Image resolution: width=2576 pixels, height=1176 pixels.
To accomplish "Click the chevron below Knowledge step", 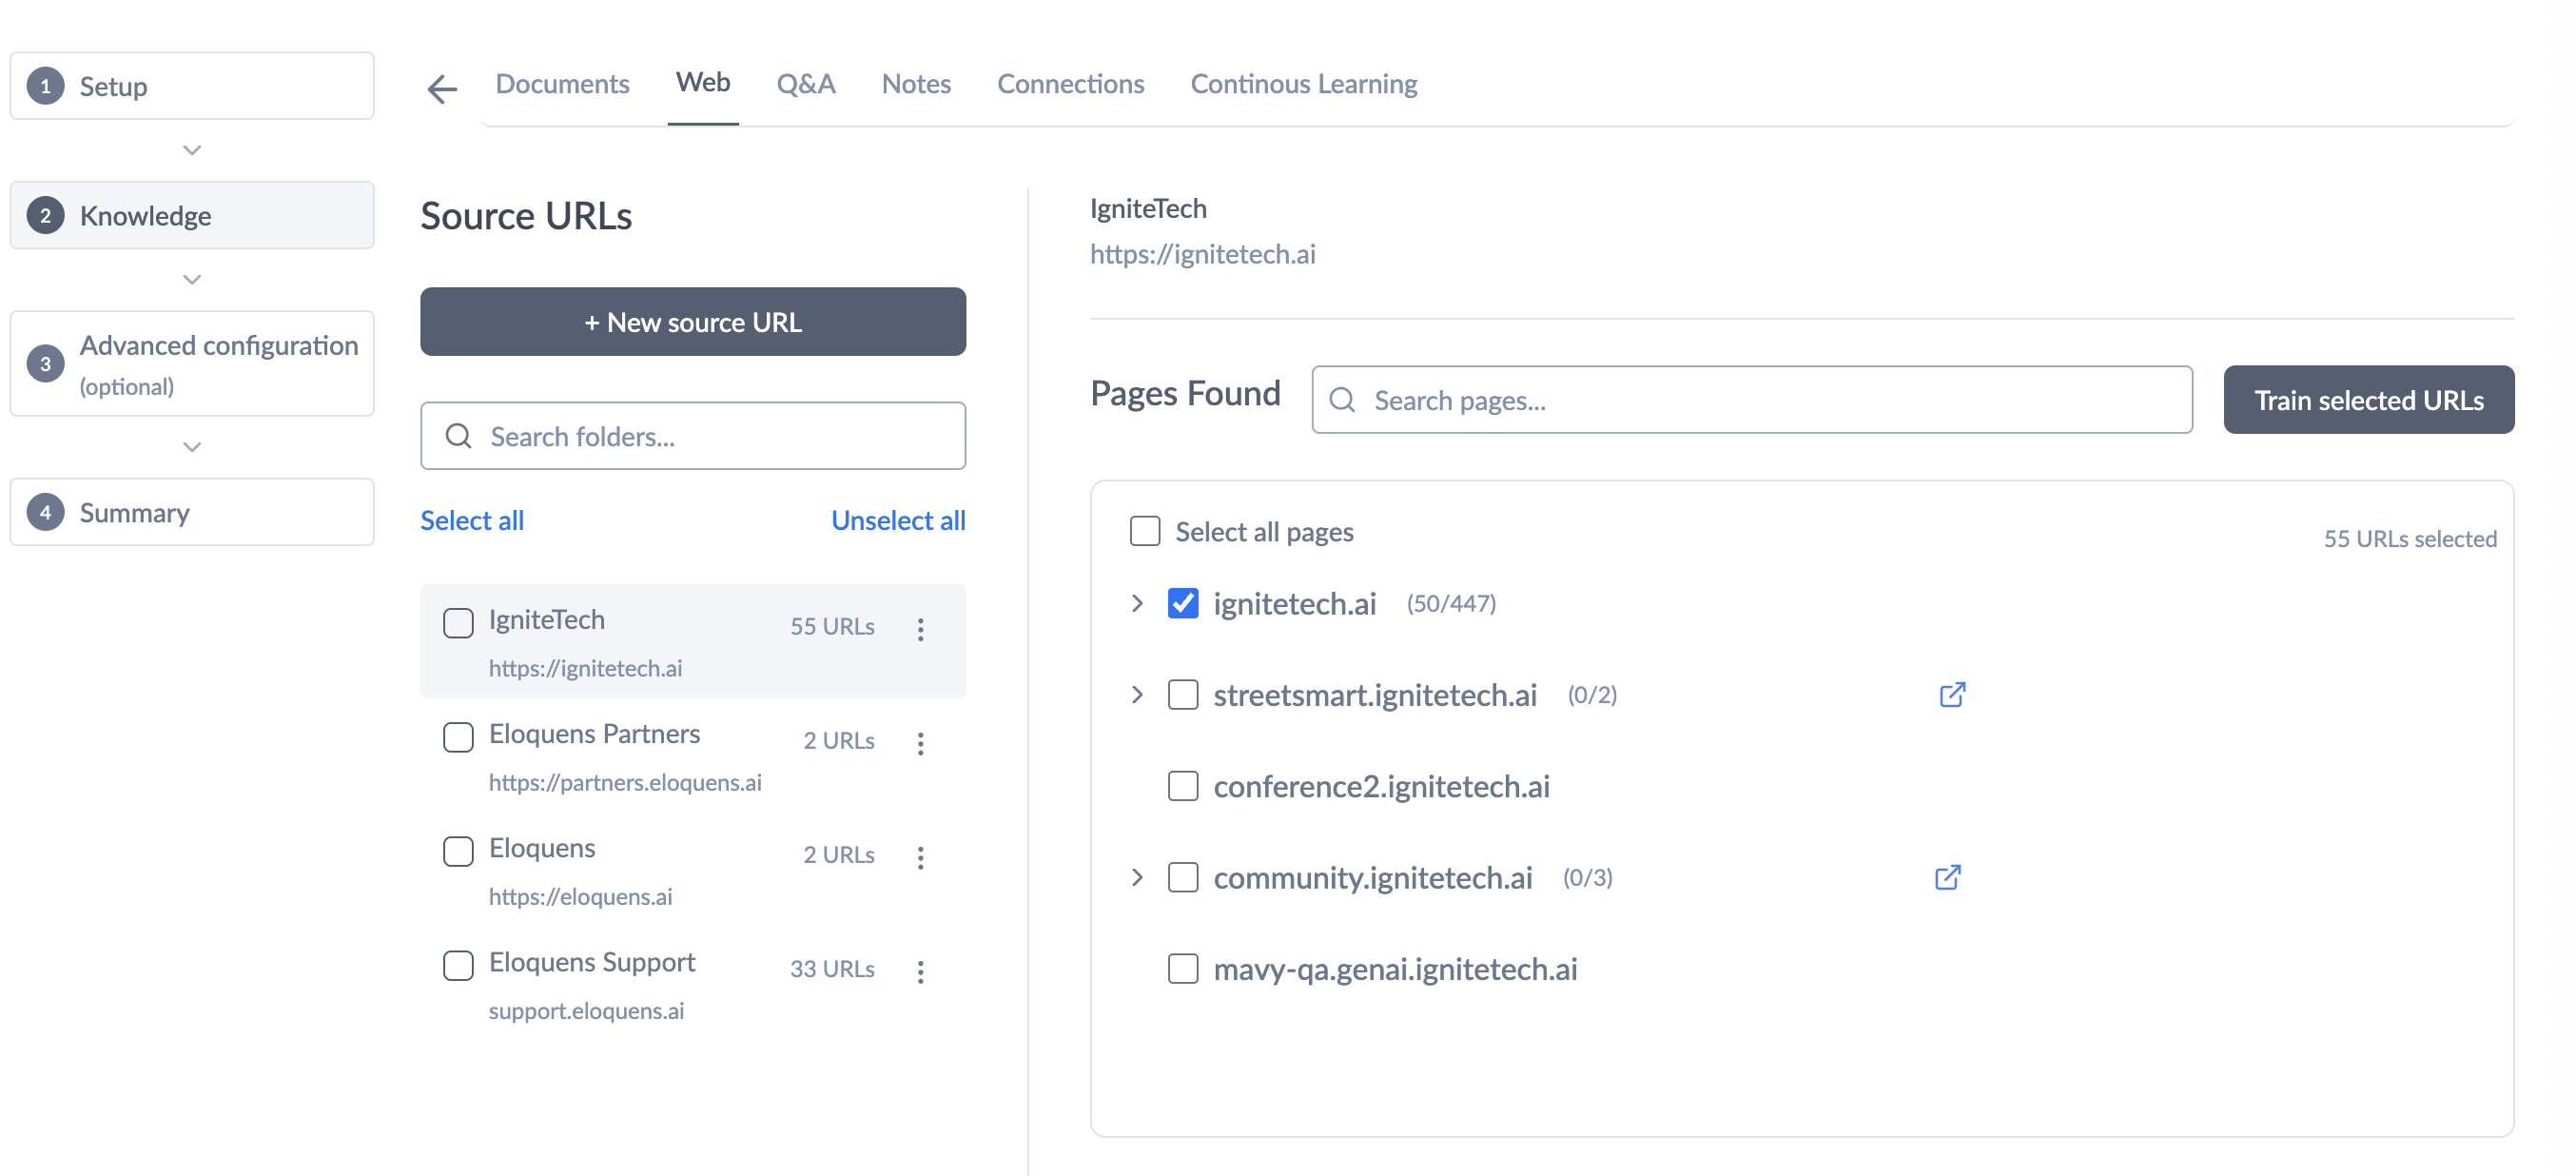I will [x=192, y=279].
